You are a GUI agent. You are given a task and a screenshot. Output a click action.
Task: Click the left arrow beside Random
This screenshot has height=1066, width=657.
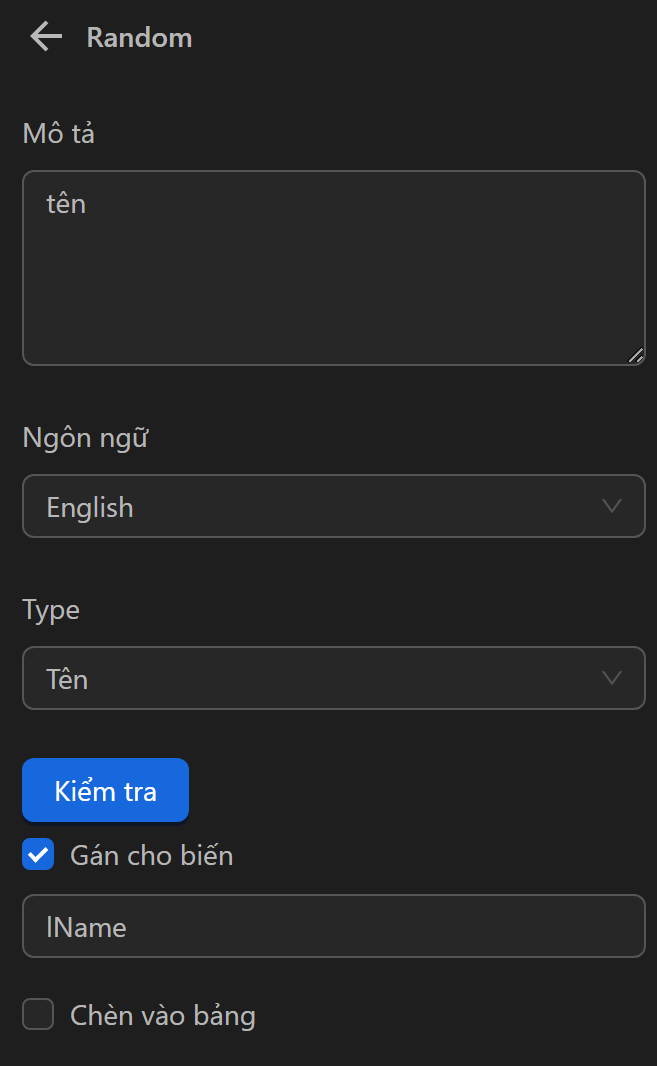pos(44,36)
